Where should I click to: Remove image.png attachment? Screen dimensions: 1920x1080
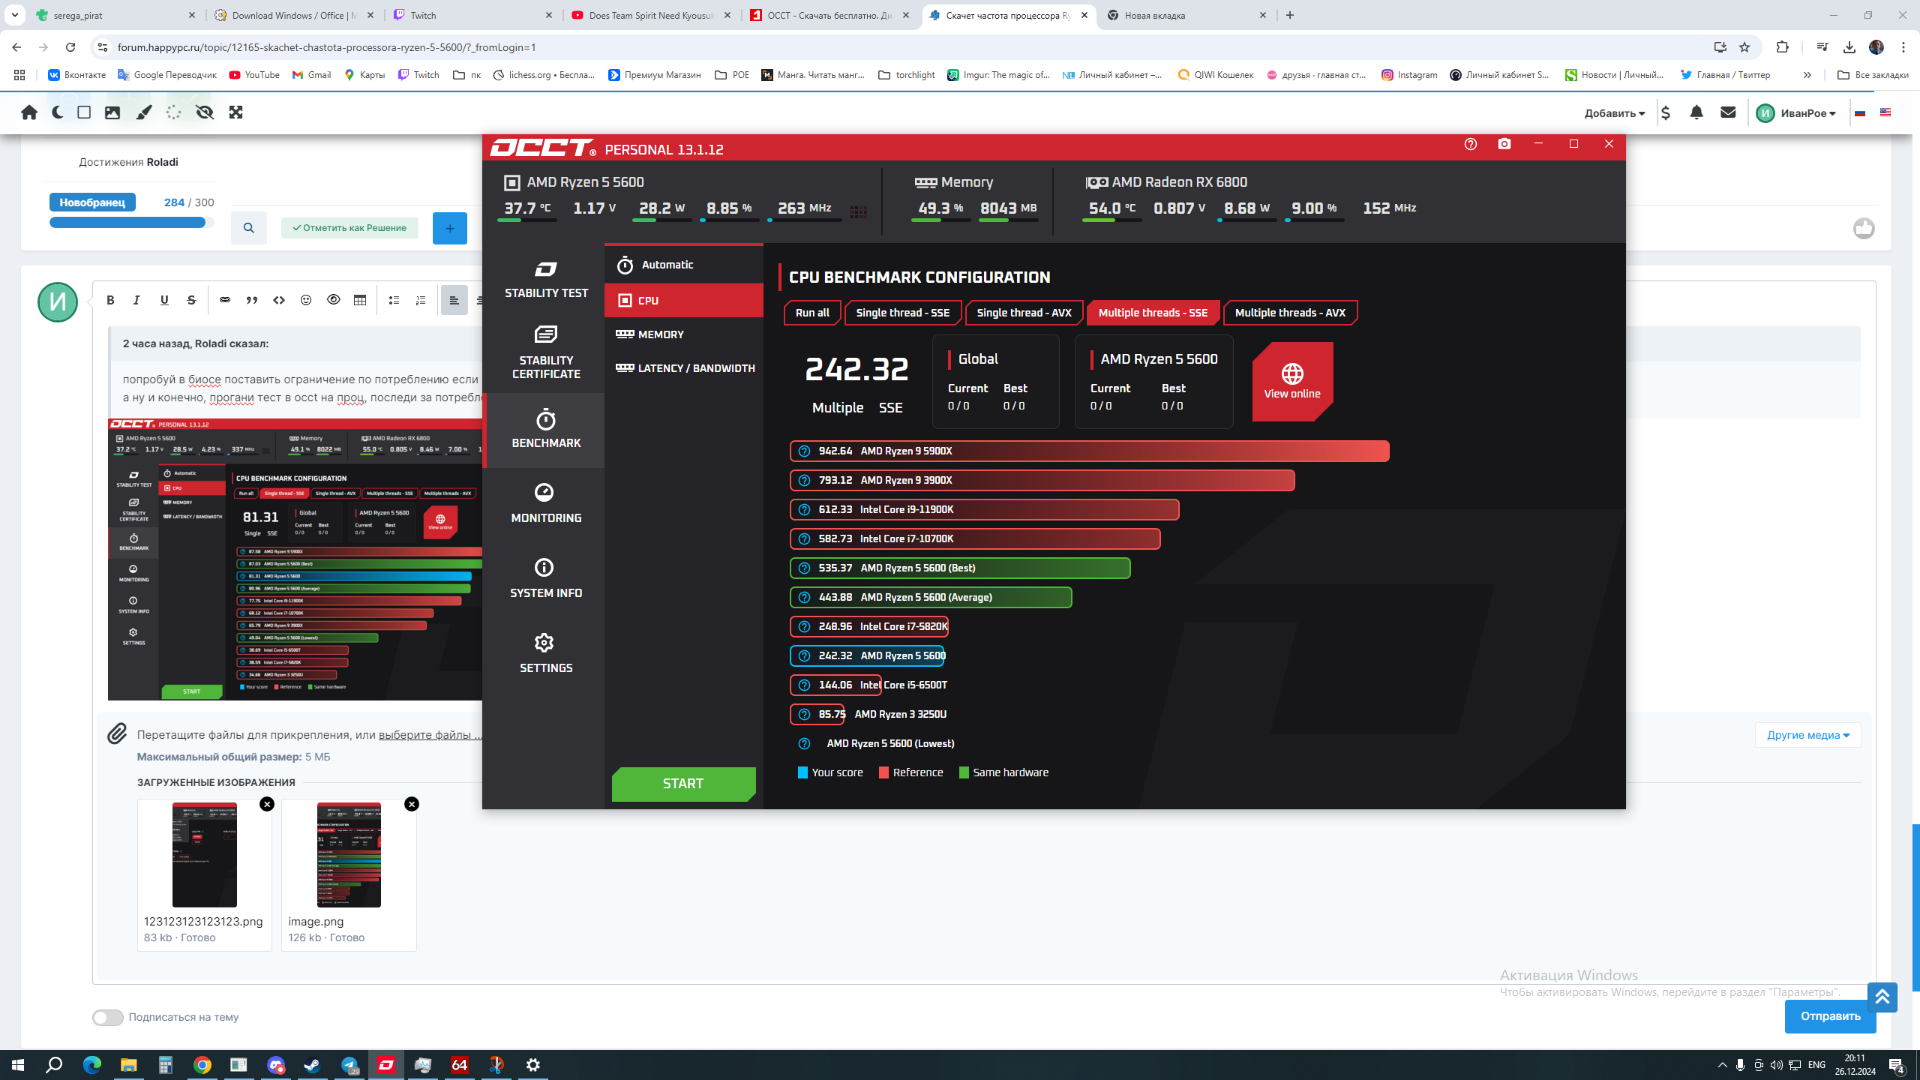tap(411, 804)
